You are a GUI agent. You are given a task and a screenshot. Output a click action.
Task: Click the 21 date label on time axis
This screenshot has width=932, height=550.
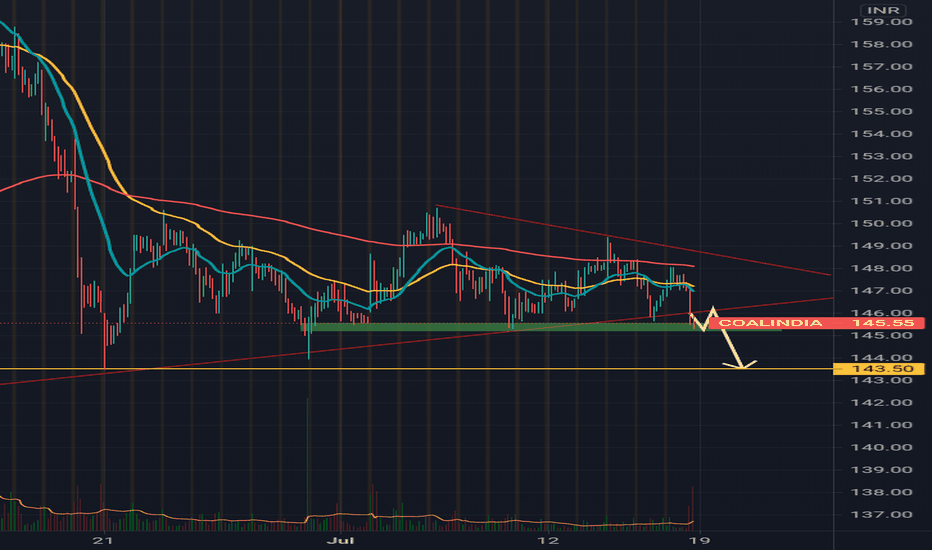(103, 540)
